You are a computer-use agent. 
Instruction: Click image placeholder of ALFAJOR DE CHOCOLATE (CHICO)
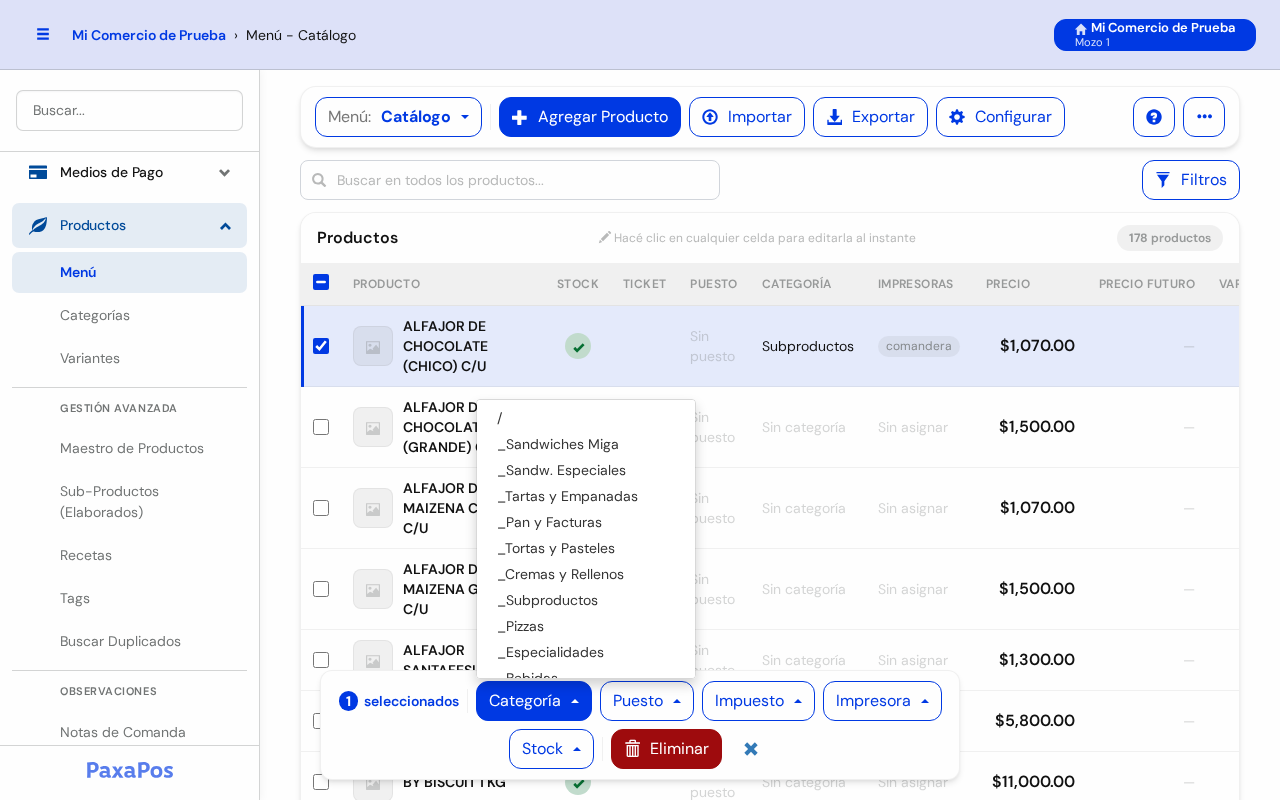pyautogui.click(x=373, y=346)
